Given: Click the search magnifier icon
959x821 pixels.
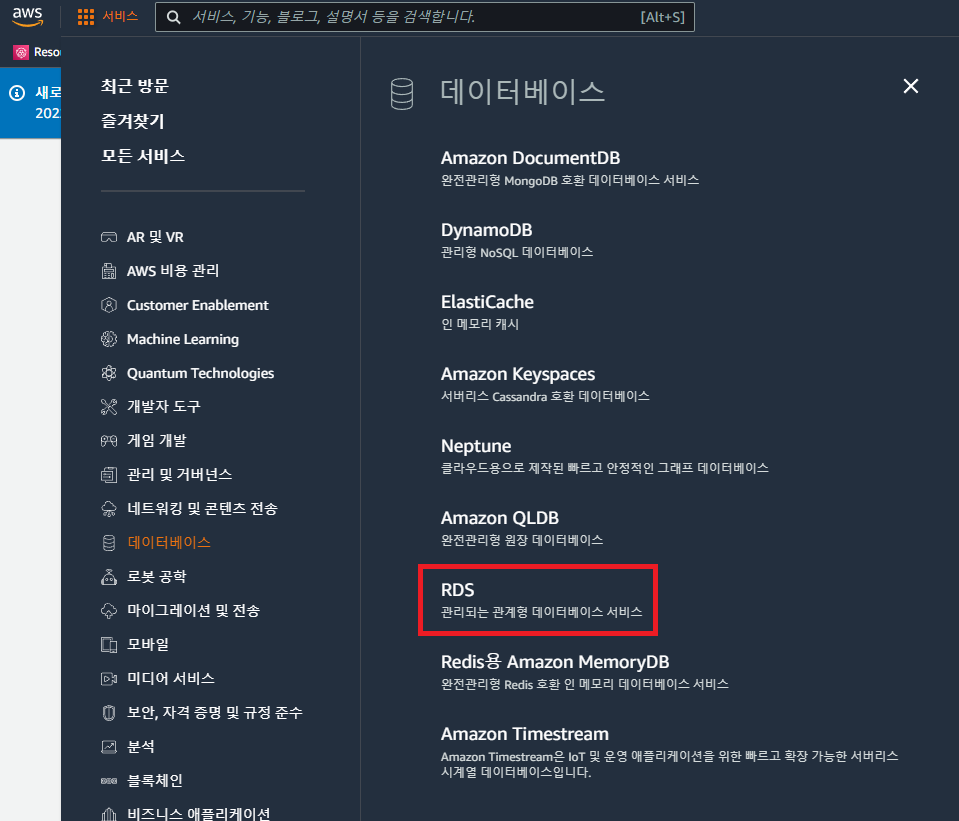Looking at the screenshot, I should [x=174, y=17].
